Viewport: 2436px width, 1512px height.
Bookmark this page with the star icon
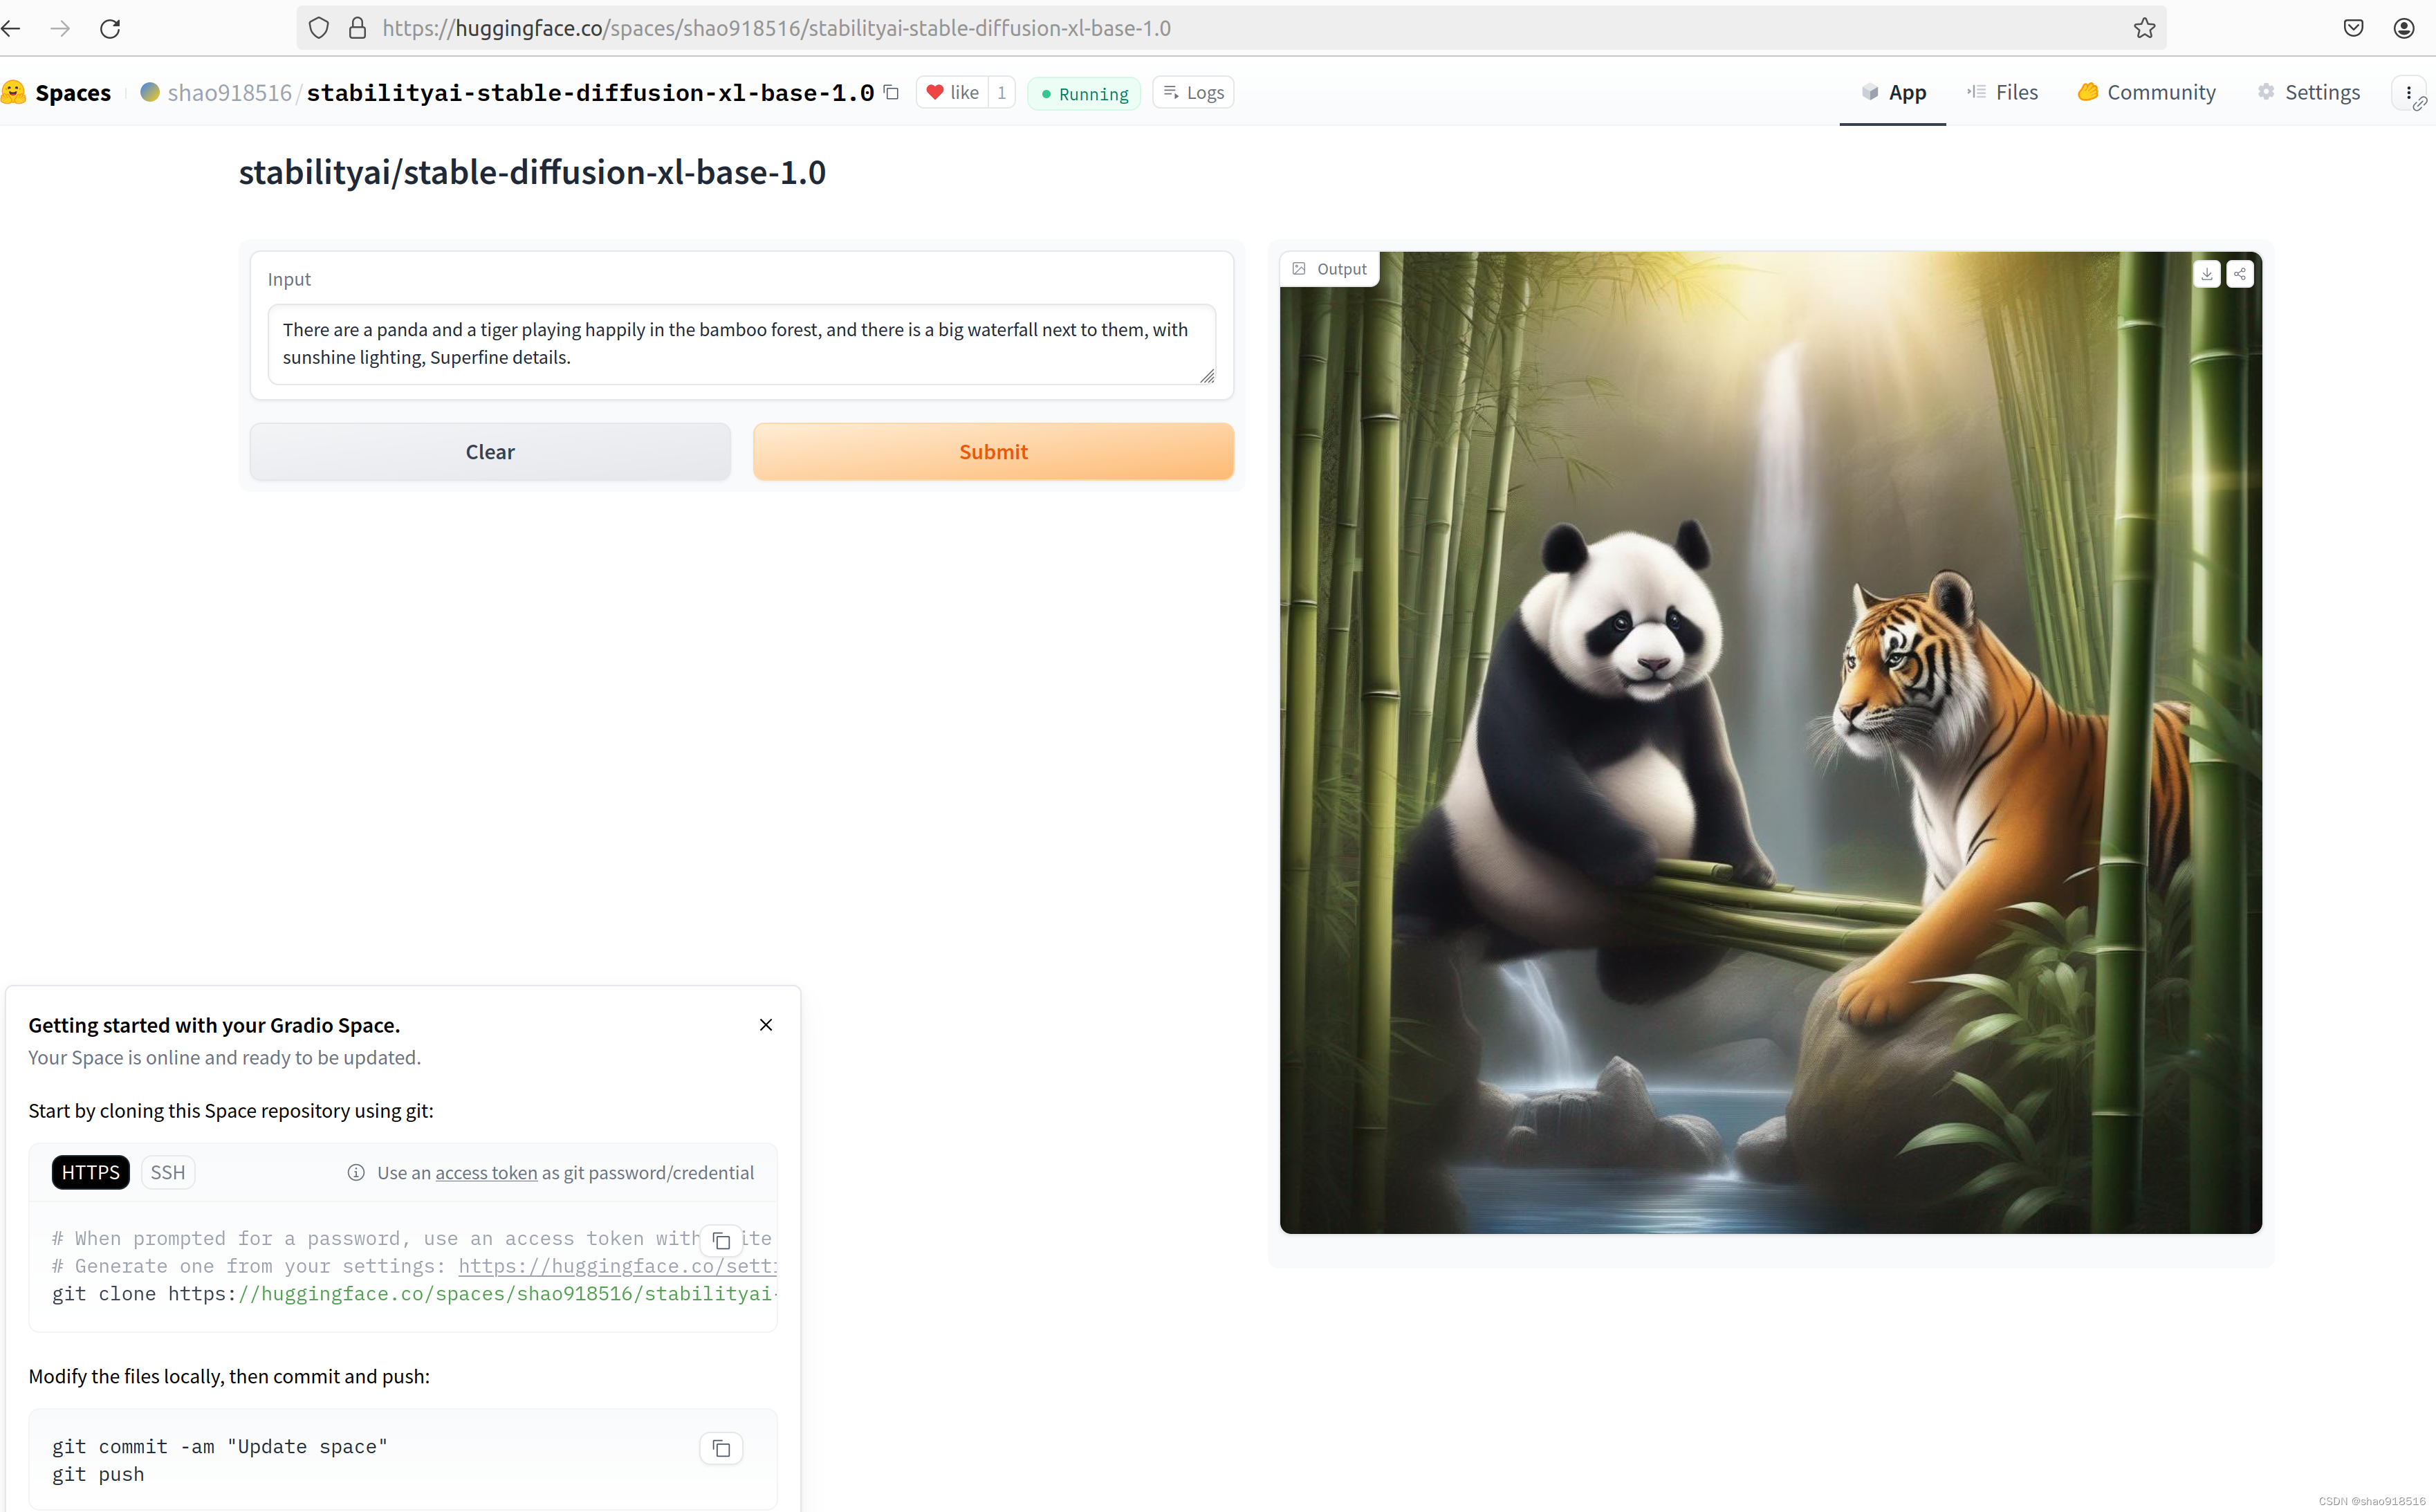pyautogui.click(x=2144, y=28)
